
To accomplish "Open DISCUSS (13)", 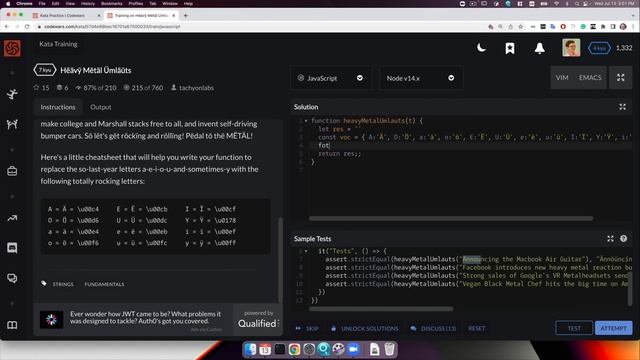I will pyautogui.click(x=433, y=328).
